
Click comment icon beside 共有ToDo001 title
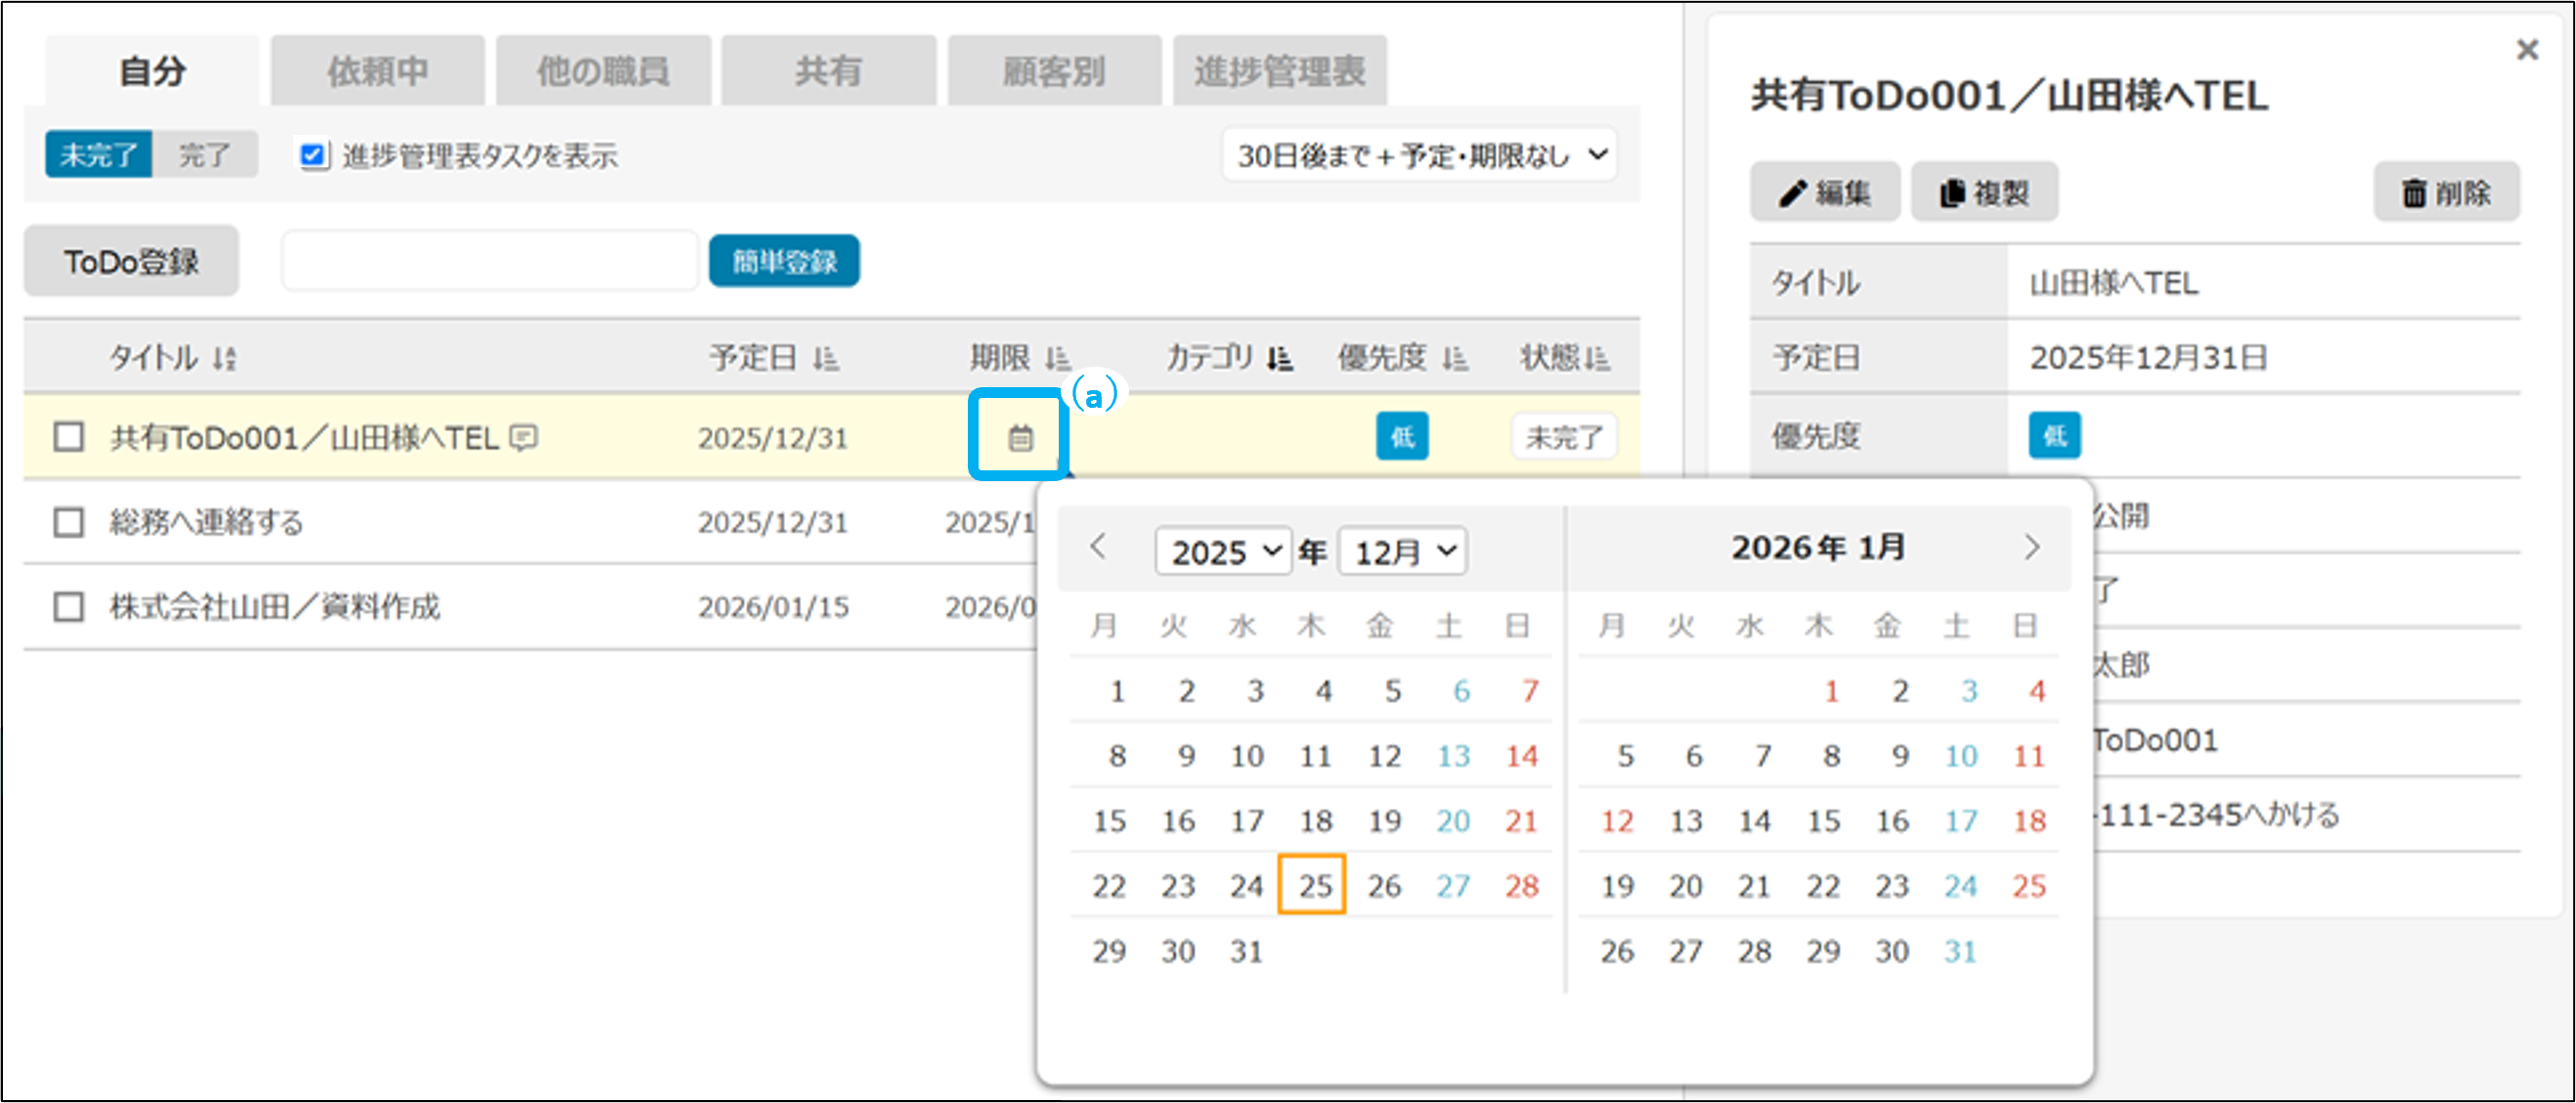[x=523, y=438]
